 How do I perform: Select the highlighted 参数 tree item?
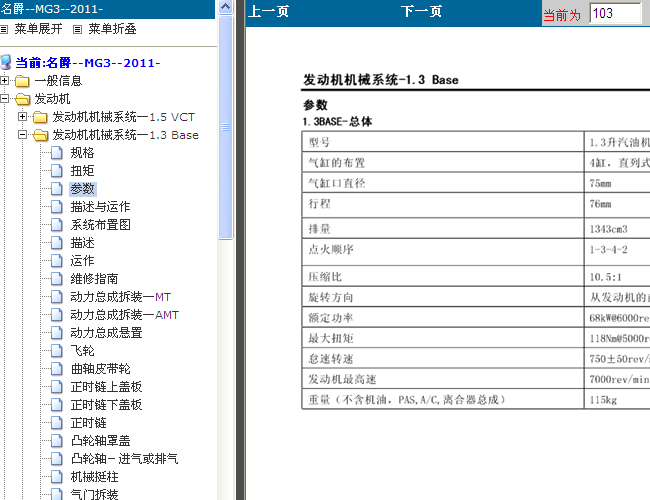click(82, 189)
